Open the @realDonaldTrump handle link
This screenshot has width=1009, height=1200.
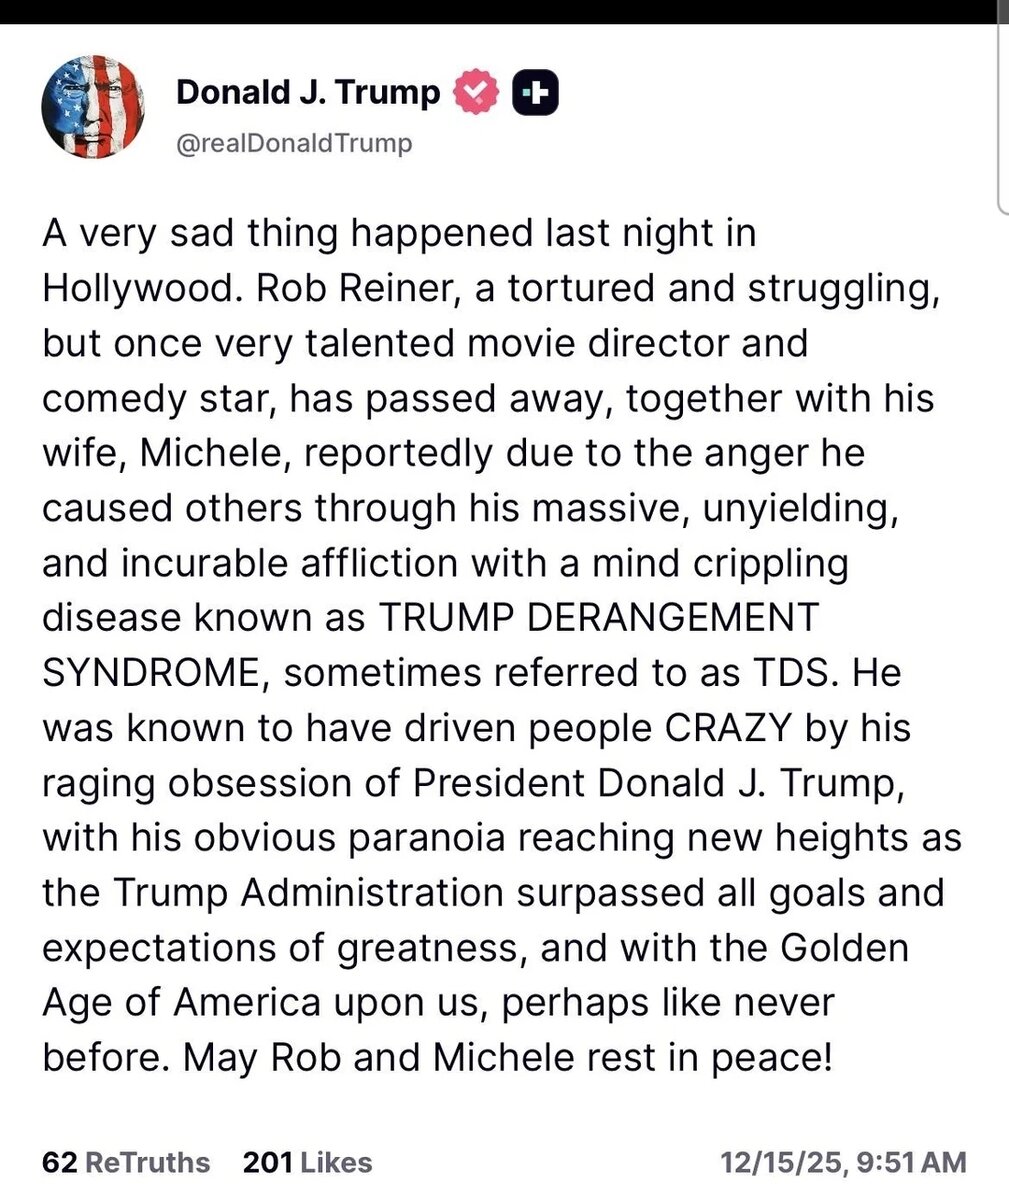(x=294, y=143)
